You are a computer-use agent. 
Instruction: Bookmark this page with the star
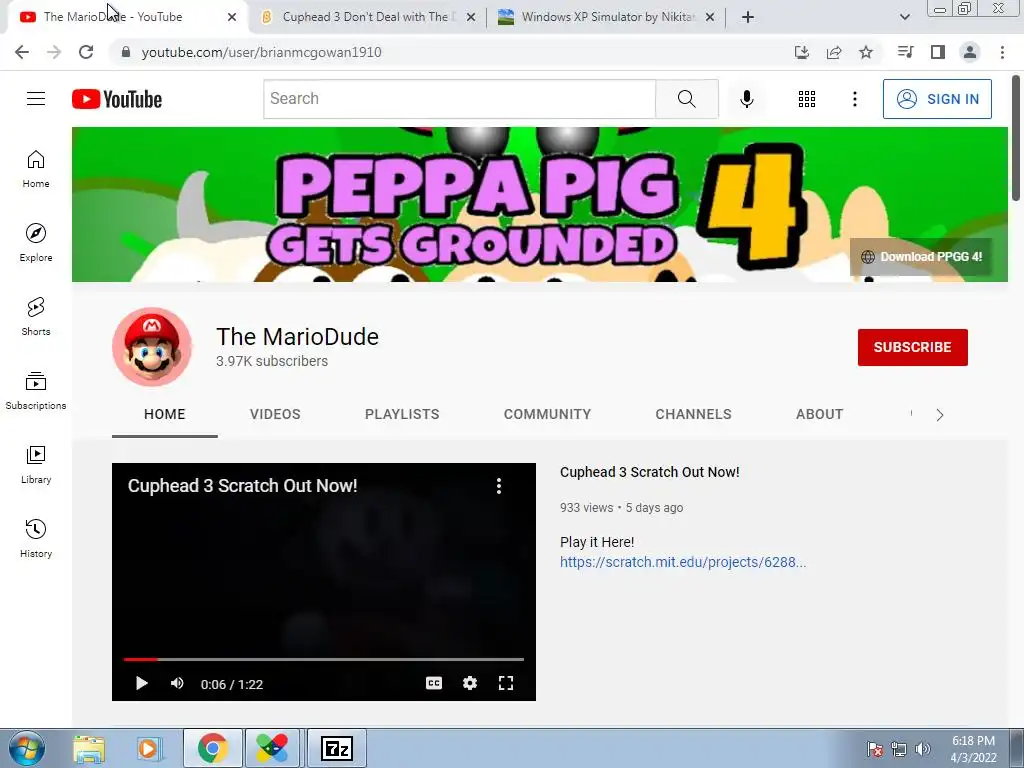point(866,52)
